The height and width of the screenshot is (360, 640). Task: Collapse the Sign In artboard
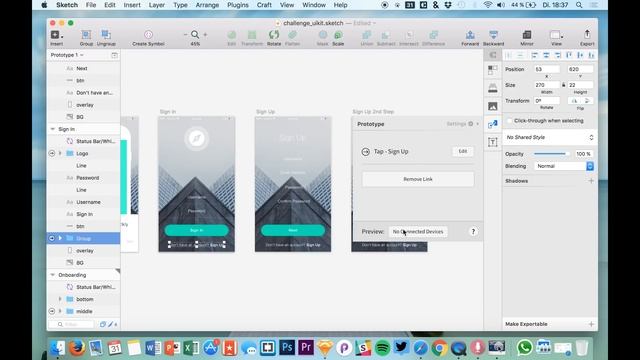(53, 129)
